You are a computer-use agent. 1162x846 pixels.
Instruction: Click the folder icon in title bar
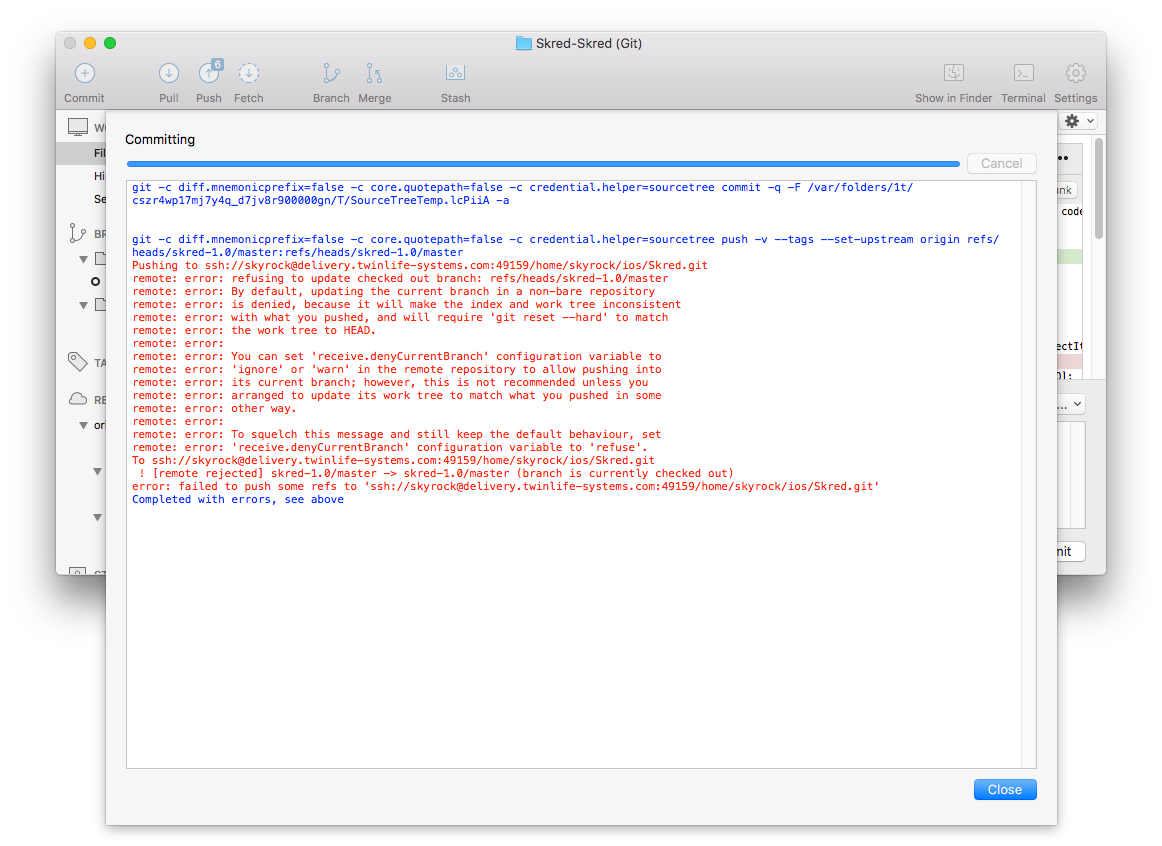(524, 44)
